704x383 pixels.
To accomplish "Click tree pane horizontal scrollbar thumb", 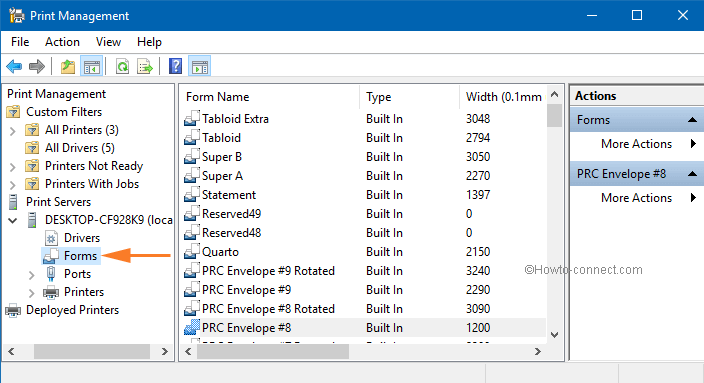I will click(x=92, y=352).
